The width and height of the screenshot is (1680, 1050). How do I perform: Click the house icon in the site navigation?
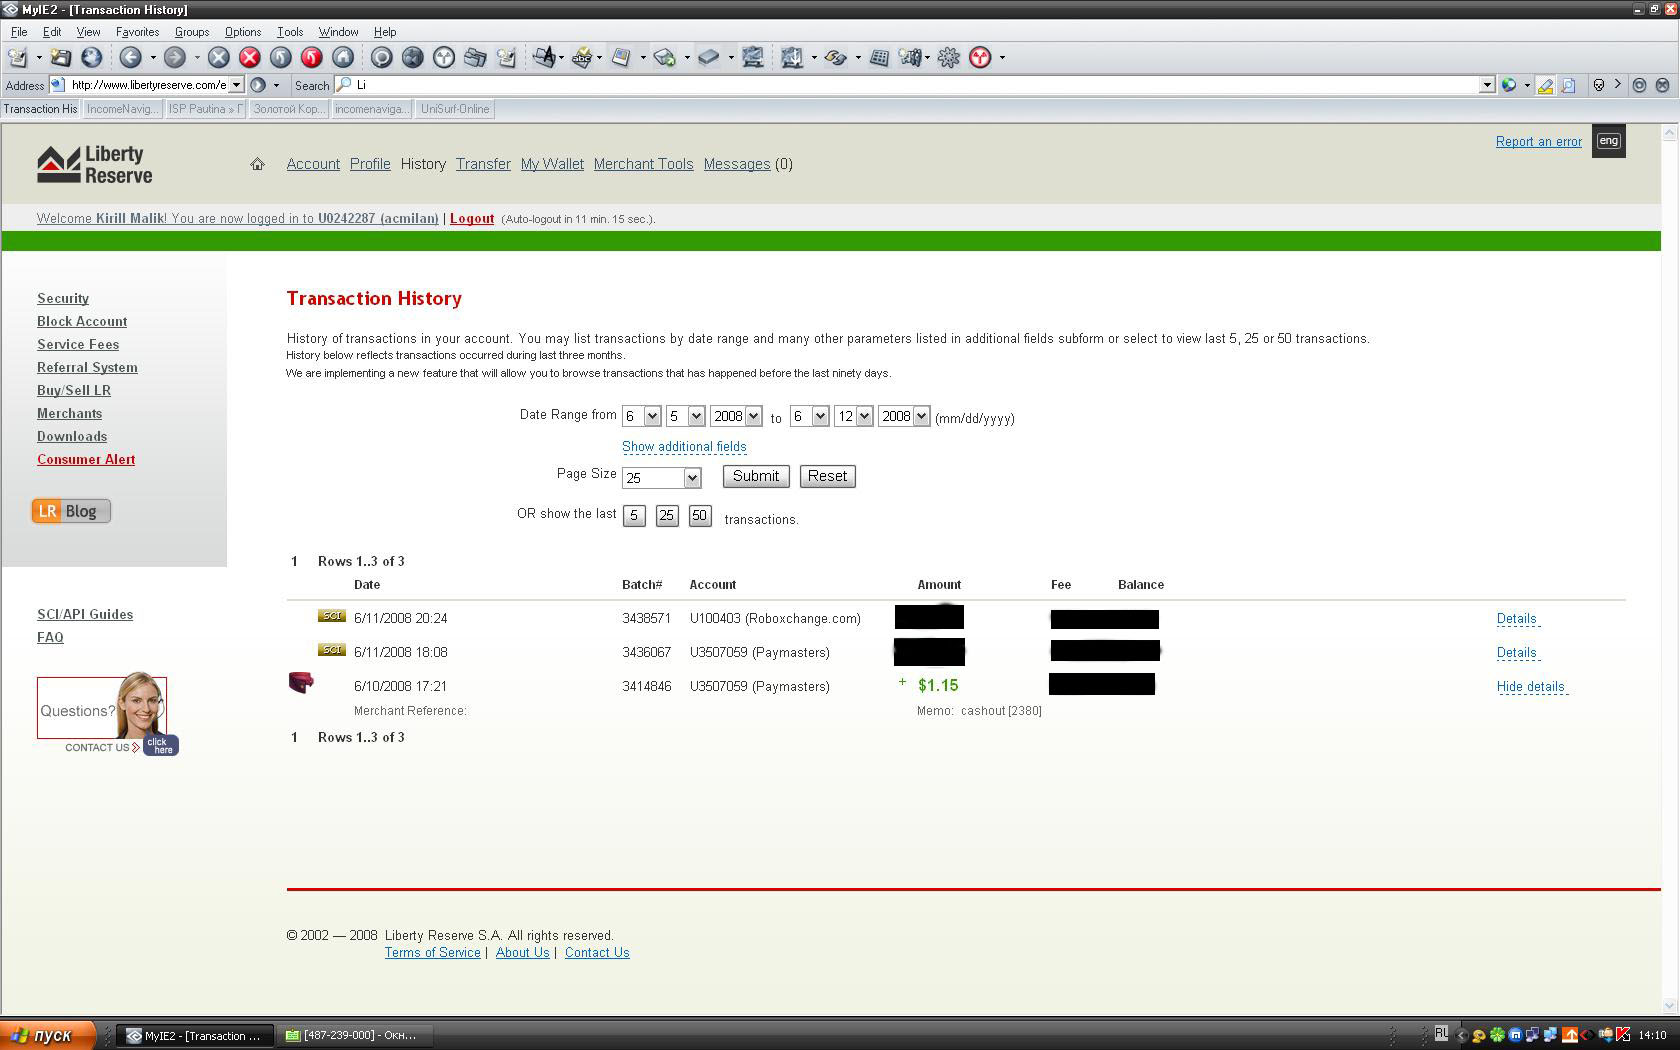(x=257, y=164)
